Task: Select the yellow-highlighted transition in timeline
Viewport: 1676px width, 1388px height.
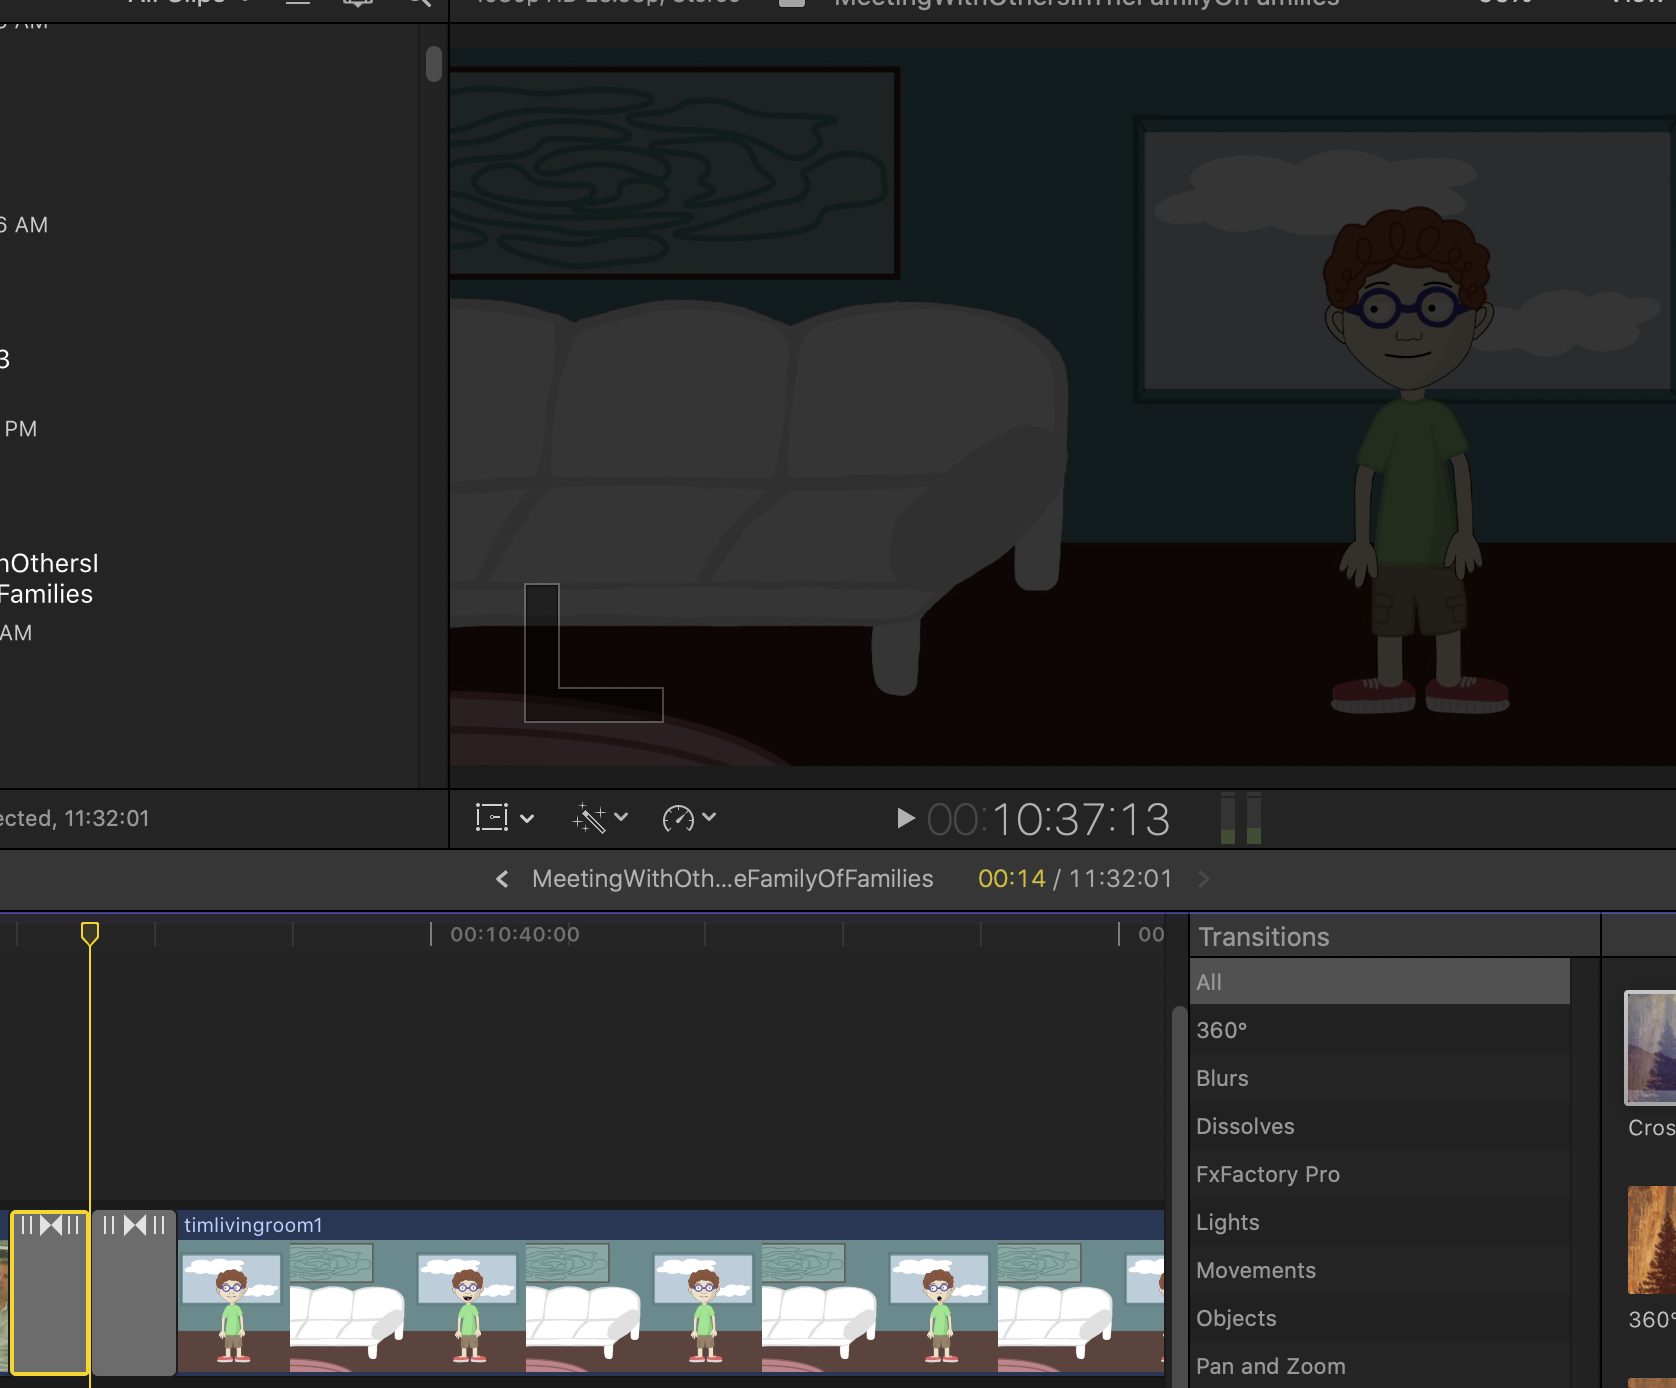Action: point(50,1293)
